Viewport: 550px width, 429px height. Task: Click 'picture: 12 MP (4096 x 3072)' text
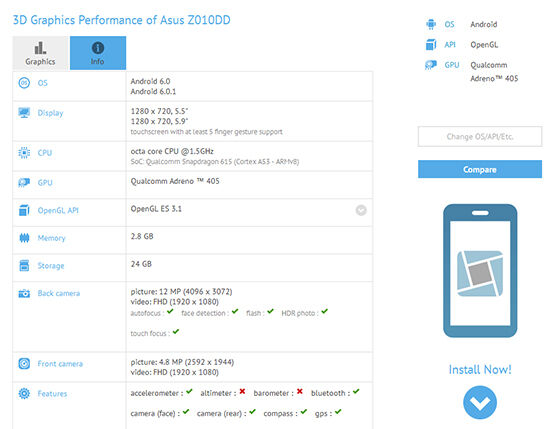tap(181, 291)
